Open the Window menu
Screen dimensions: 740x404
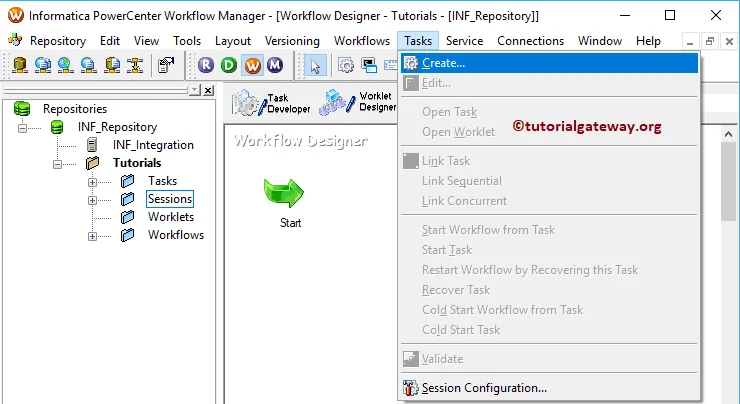(x=600, y=41)
